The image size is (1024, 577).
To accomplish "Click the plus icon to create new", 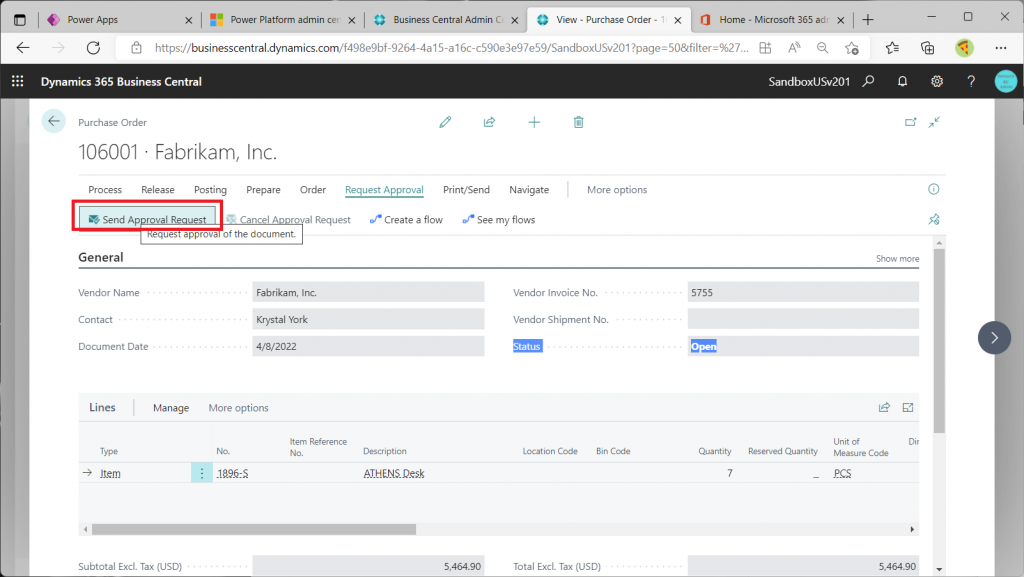I will pos(534,122).
